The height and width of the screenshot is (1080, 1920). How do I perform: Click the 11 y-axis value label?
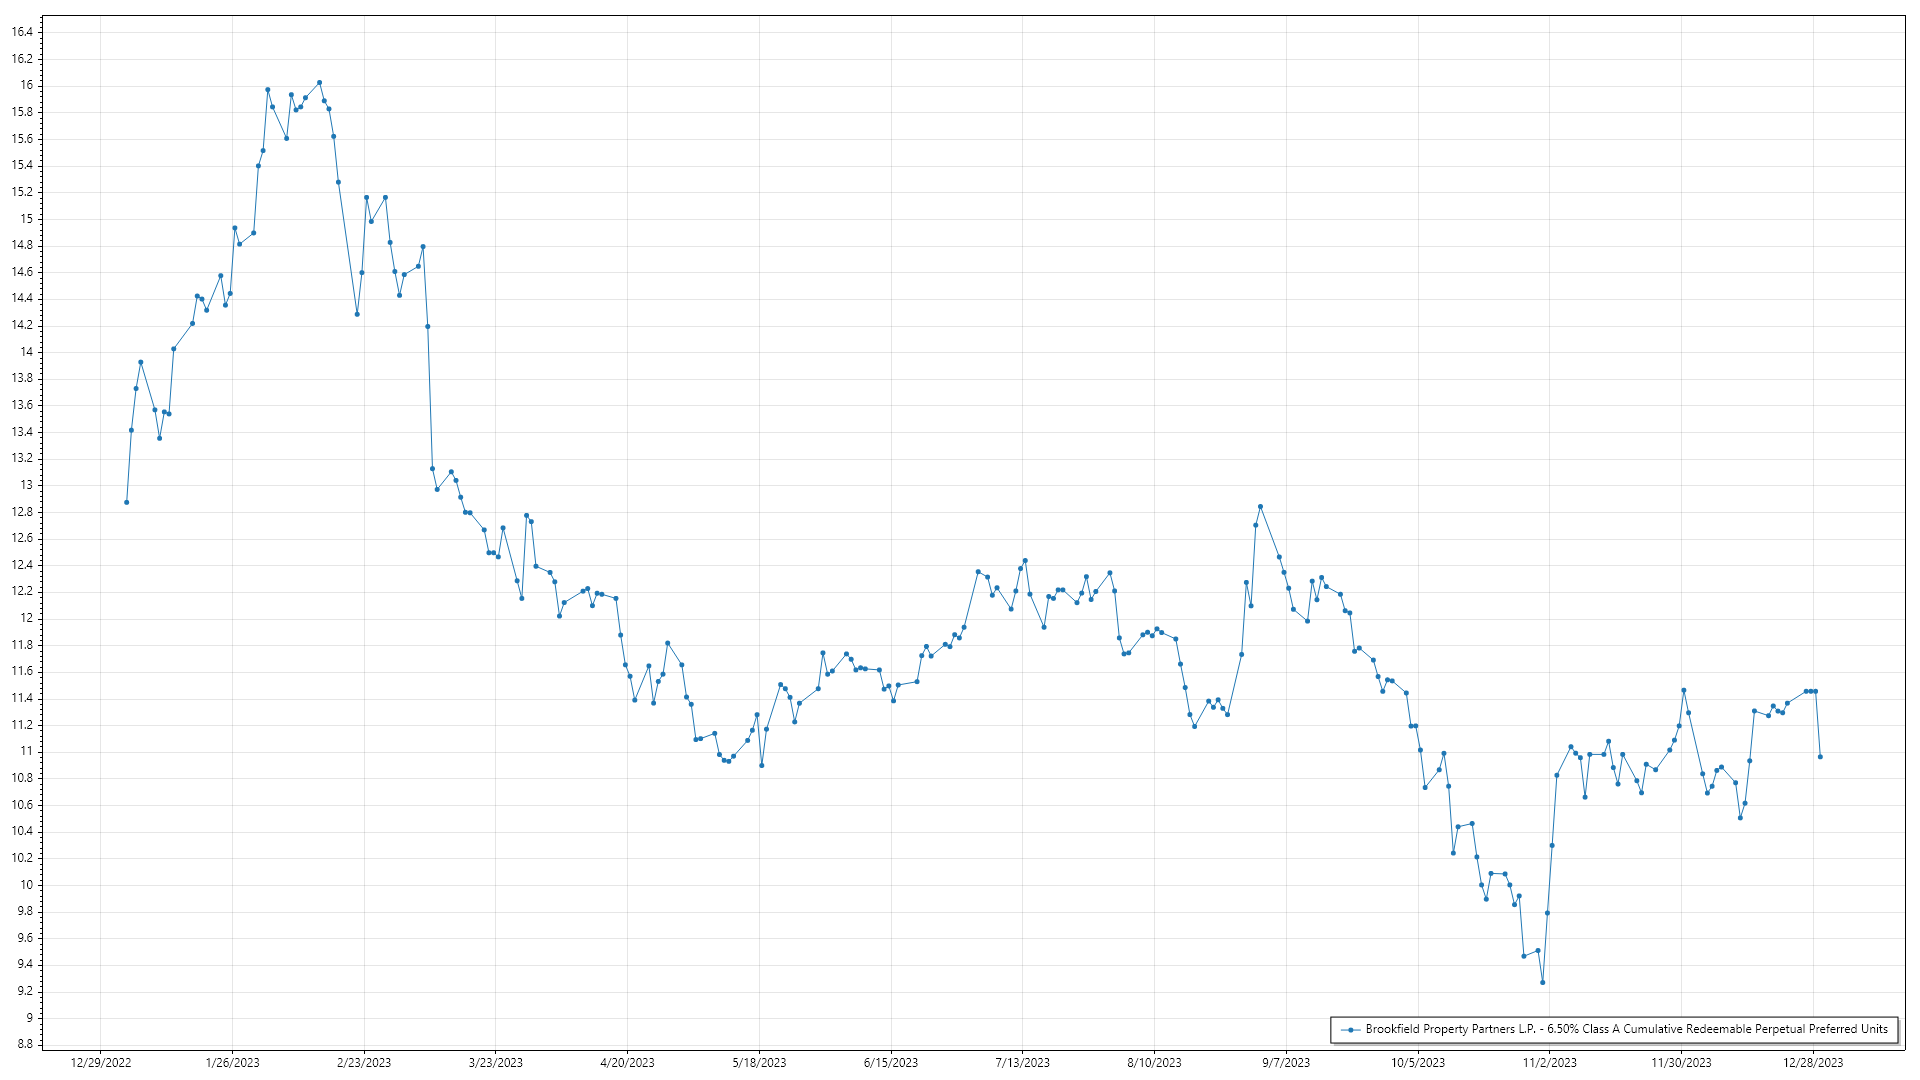(x=27, y=751)
